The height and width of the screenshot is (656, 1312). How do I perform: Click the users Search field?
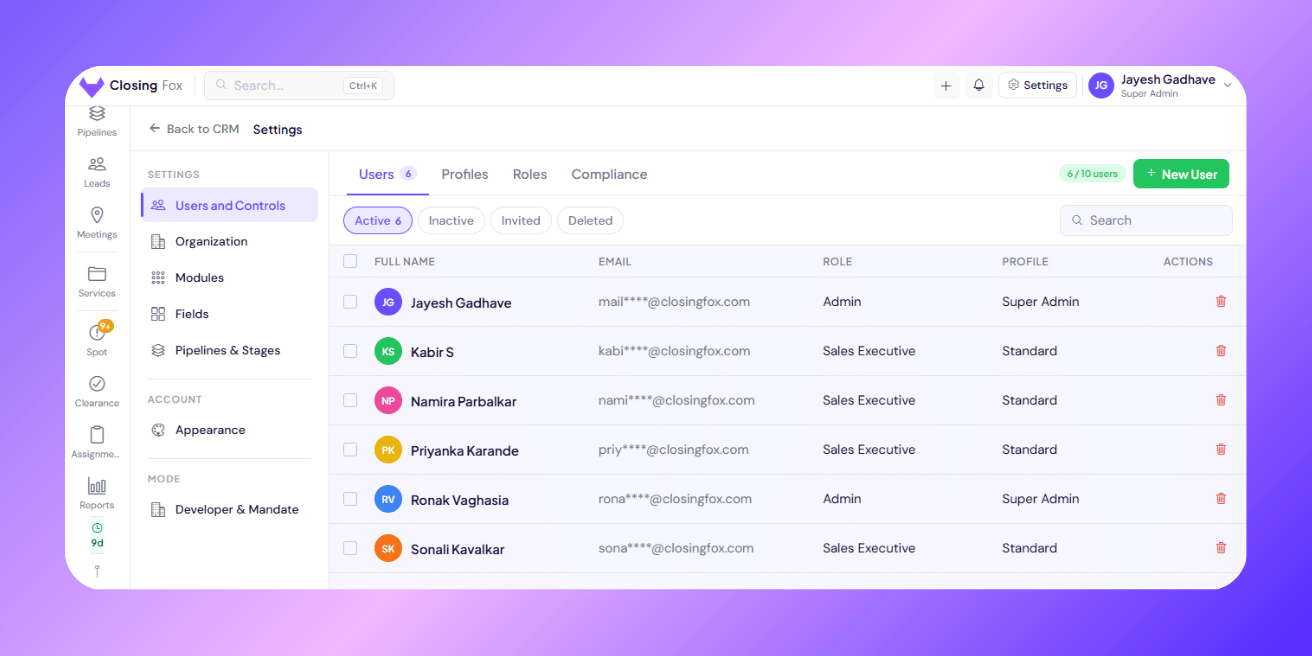(x=1146, y=221)
